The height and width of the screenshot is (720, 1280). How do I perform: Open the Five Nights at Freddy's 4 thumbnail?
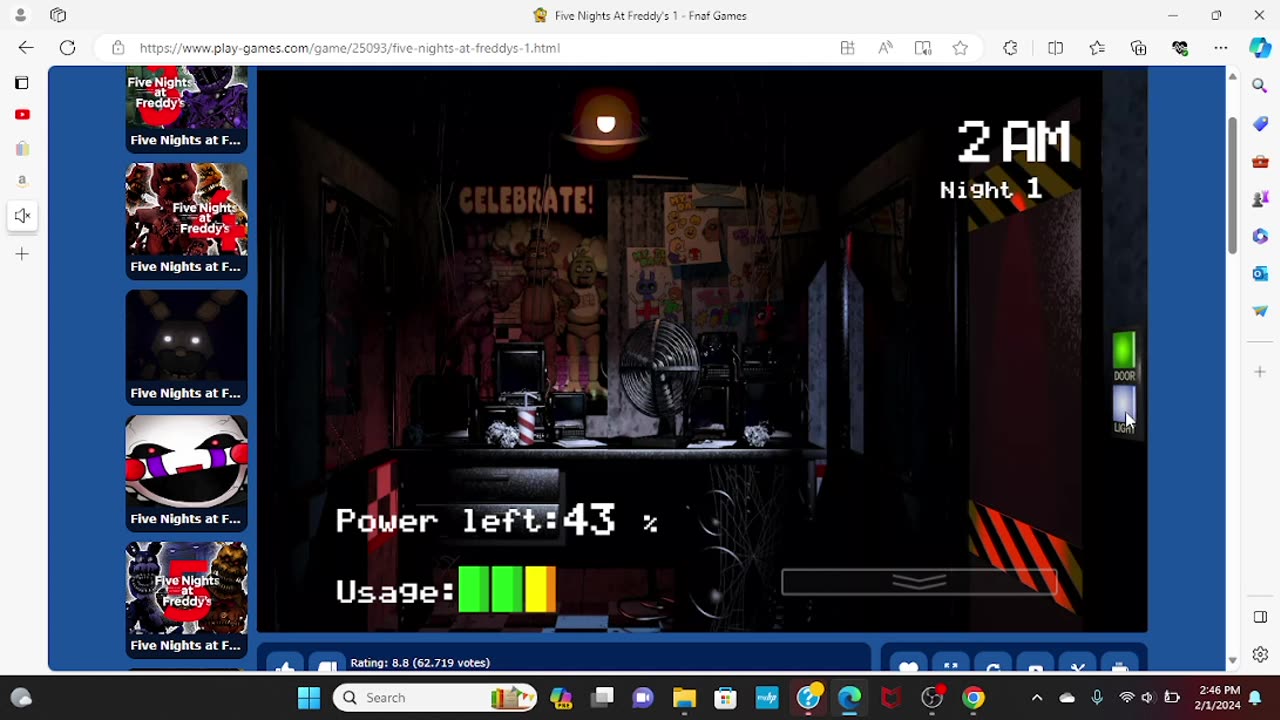point(187,220)
